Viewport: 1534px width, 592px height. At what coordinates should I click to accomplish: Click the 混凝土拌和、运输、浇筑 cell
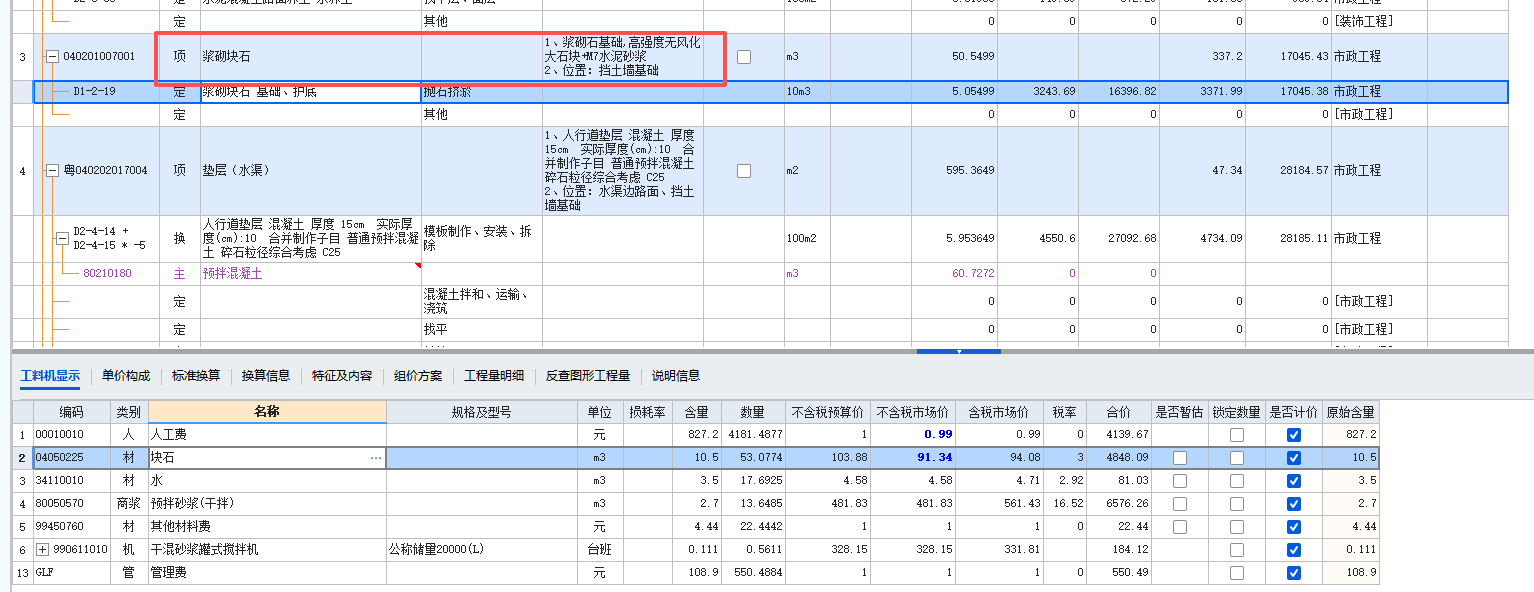click(482, 301)
